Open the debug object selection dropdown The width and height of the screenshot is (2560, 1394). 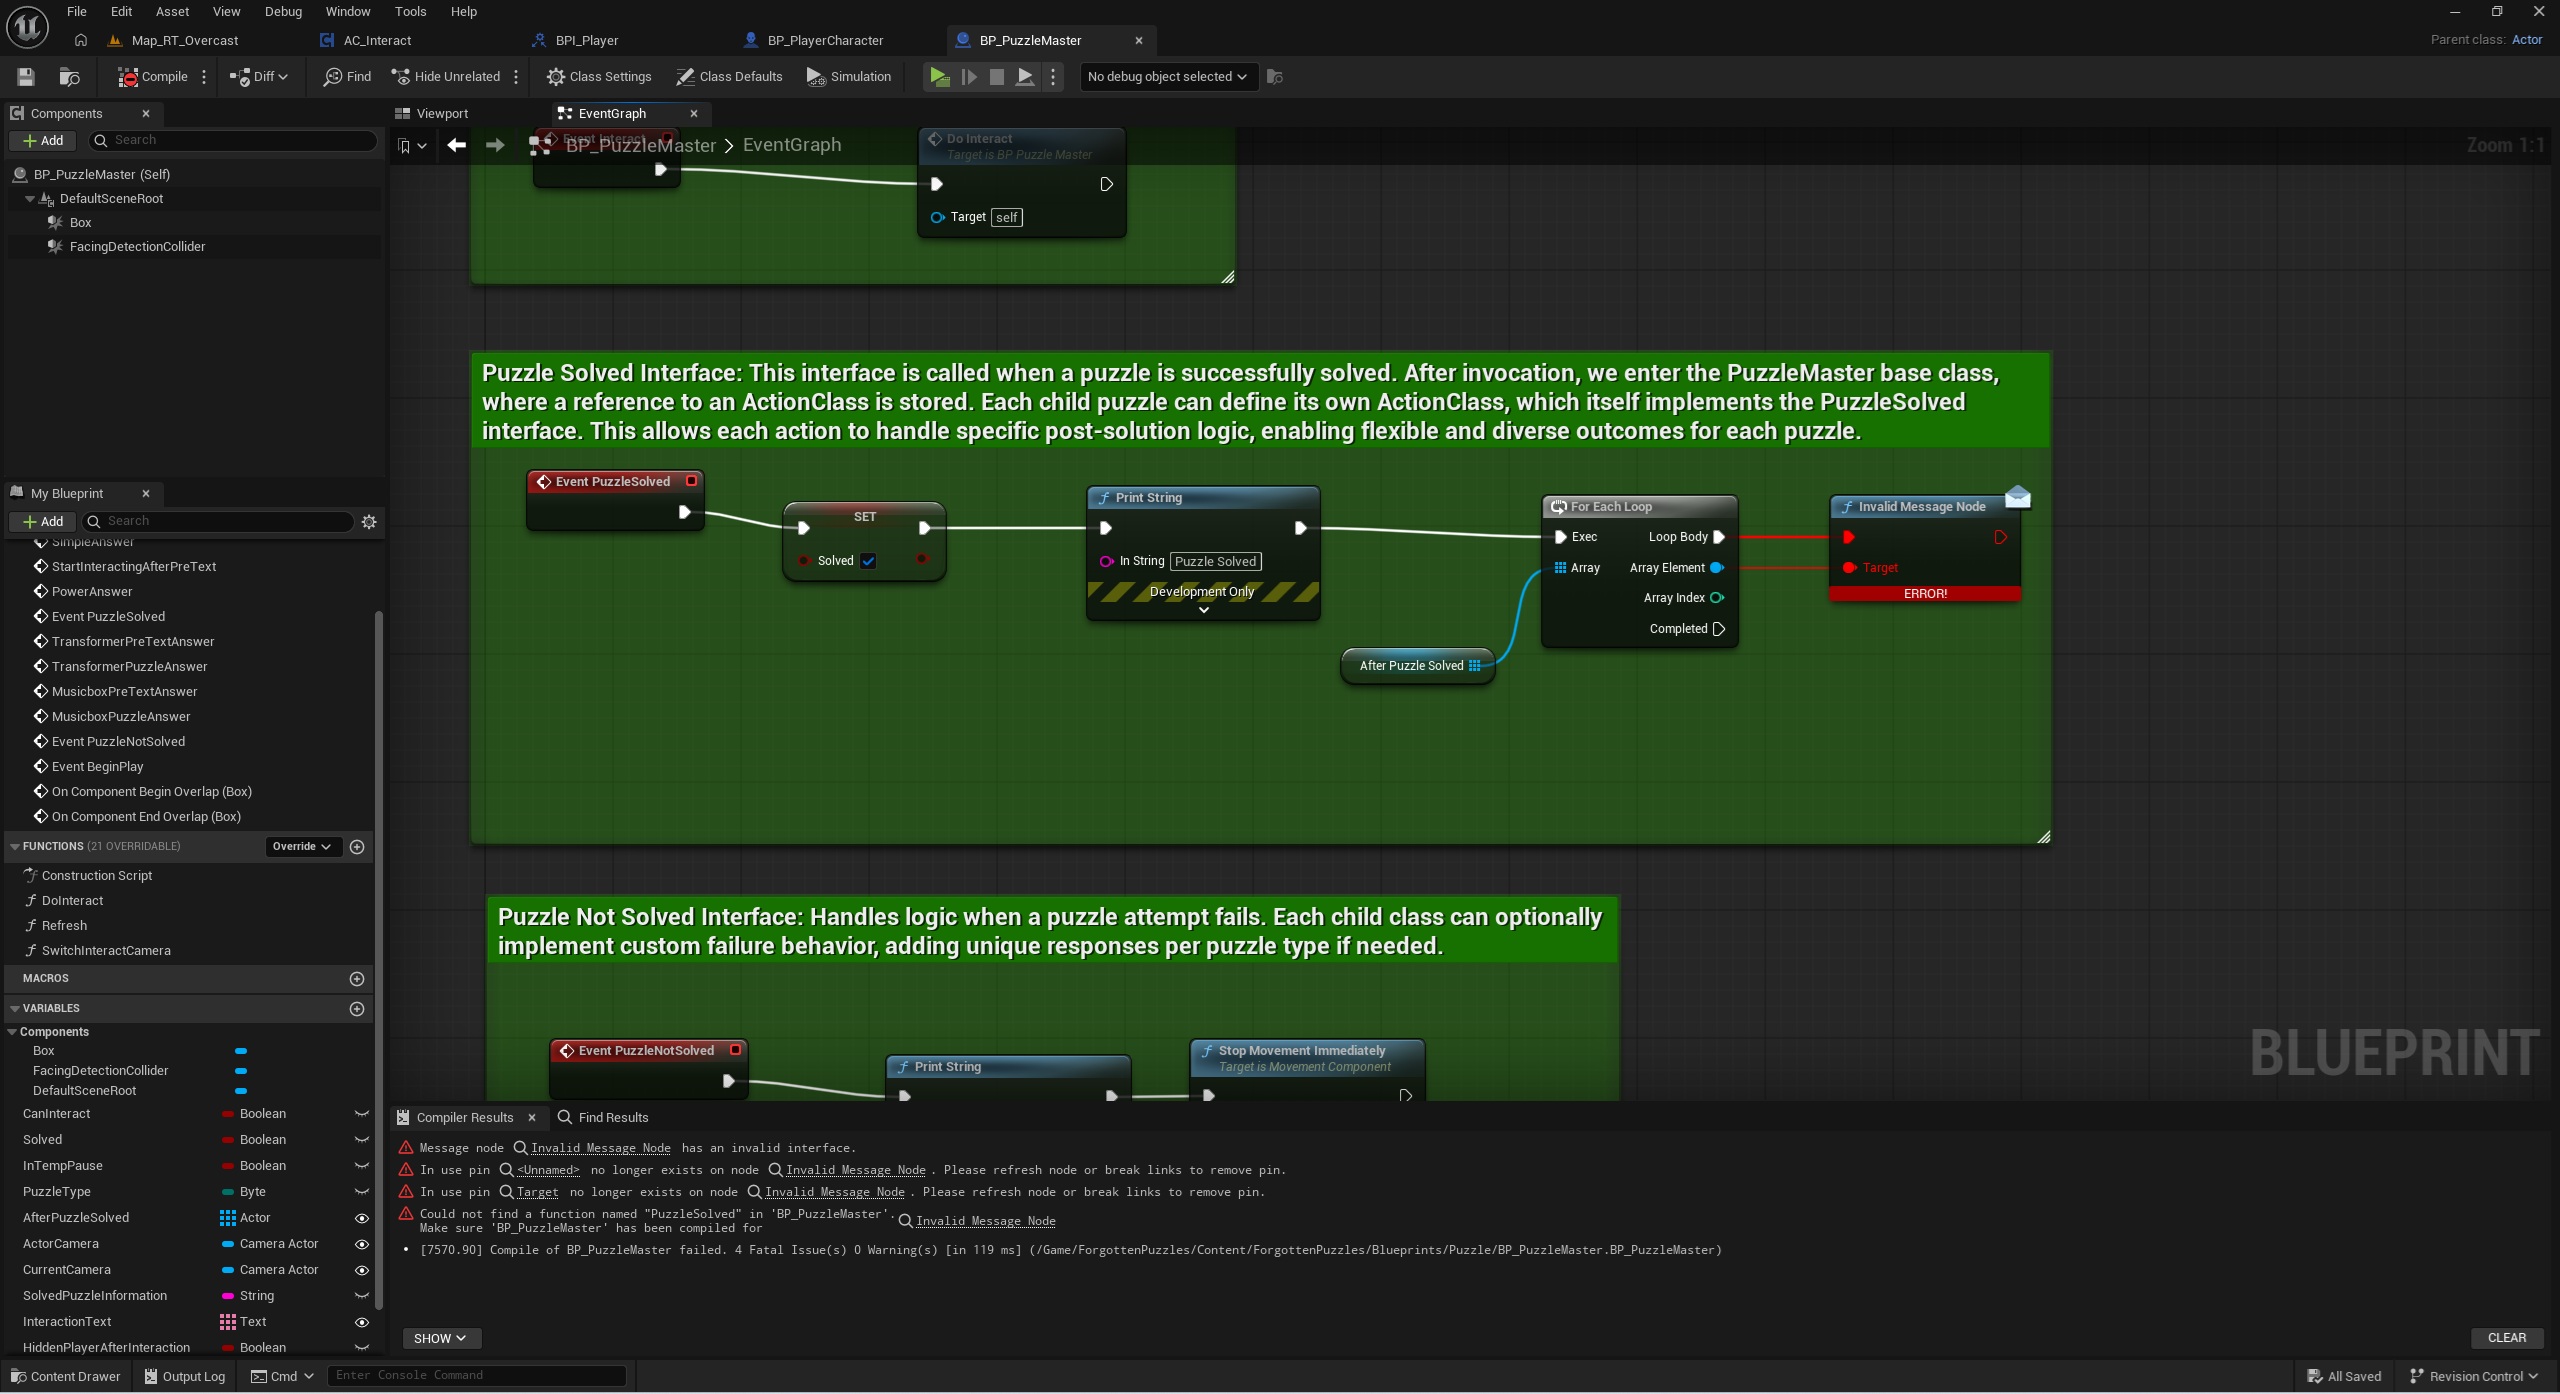coord(1166,77)
